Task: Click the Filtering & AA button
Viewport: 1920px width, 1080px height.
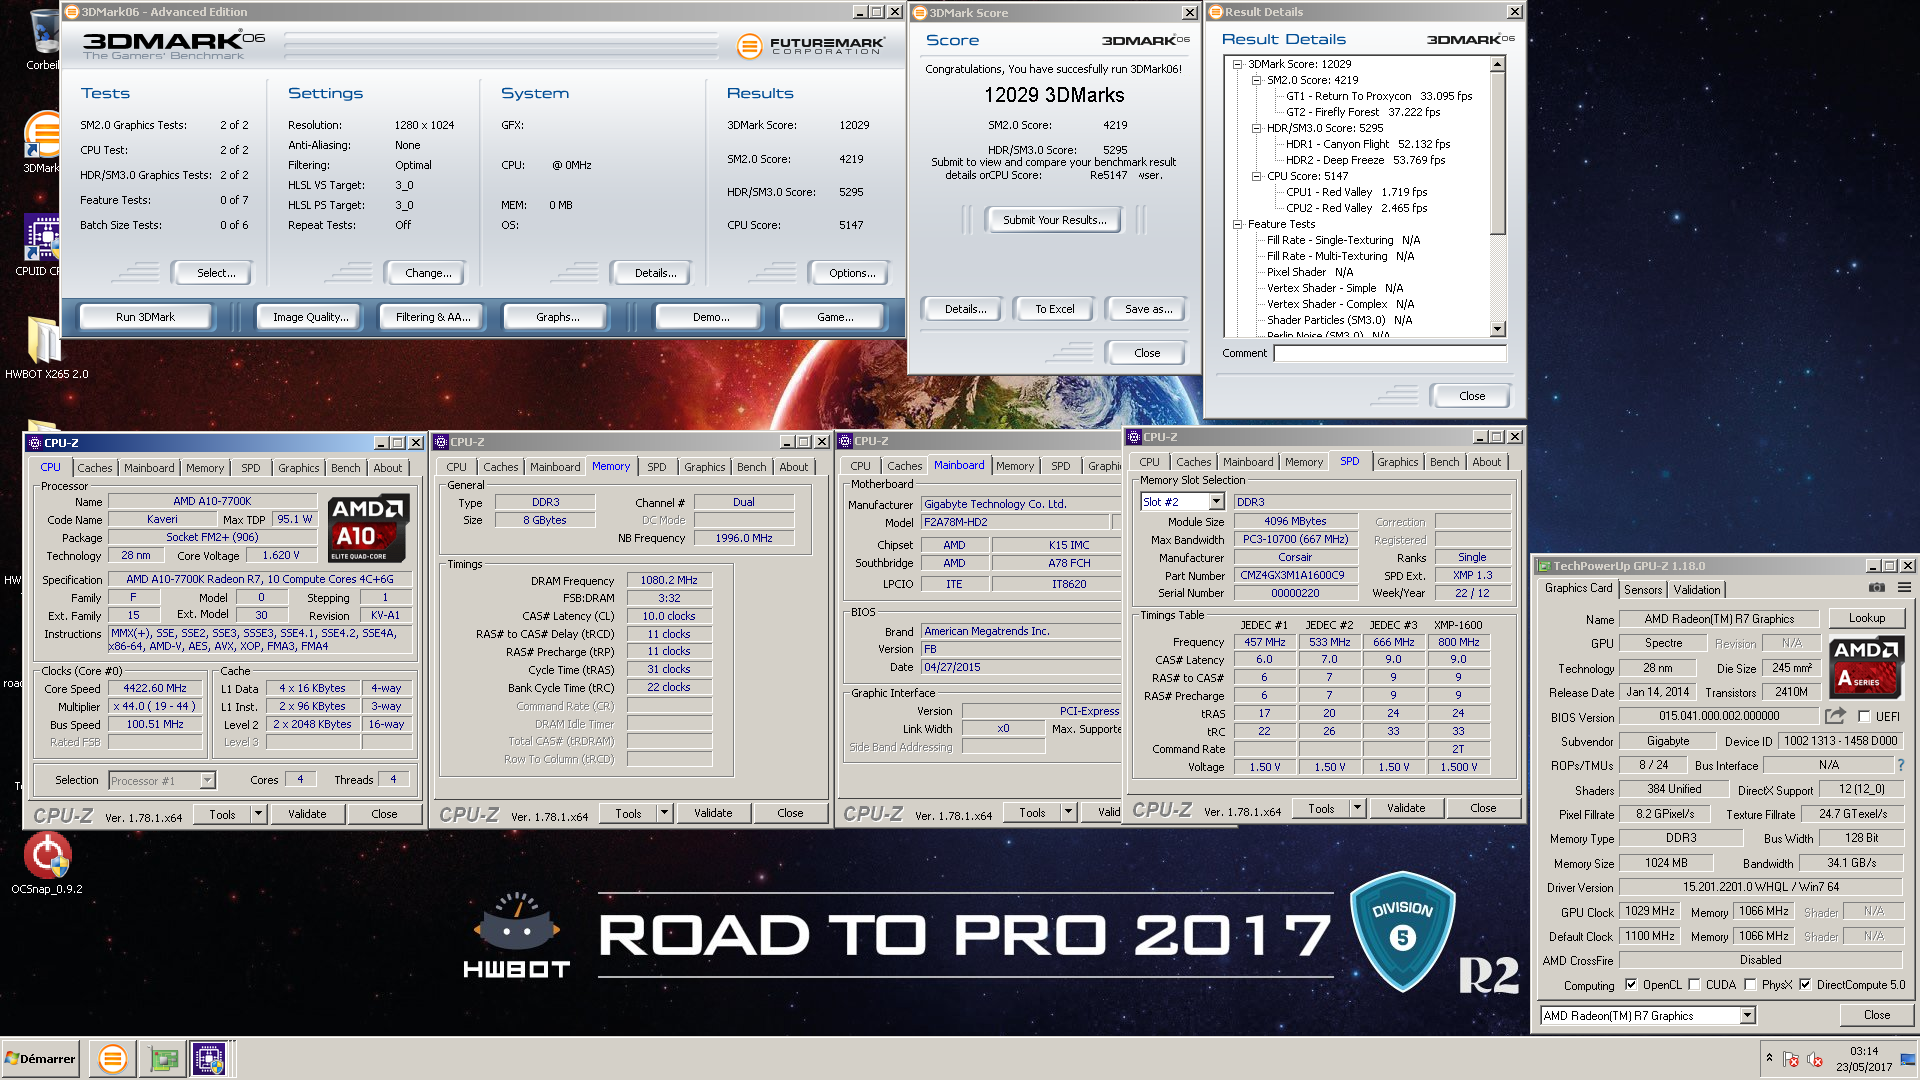Action: pos(432,317)
